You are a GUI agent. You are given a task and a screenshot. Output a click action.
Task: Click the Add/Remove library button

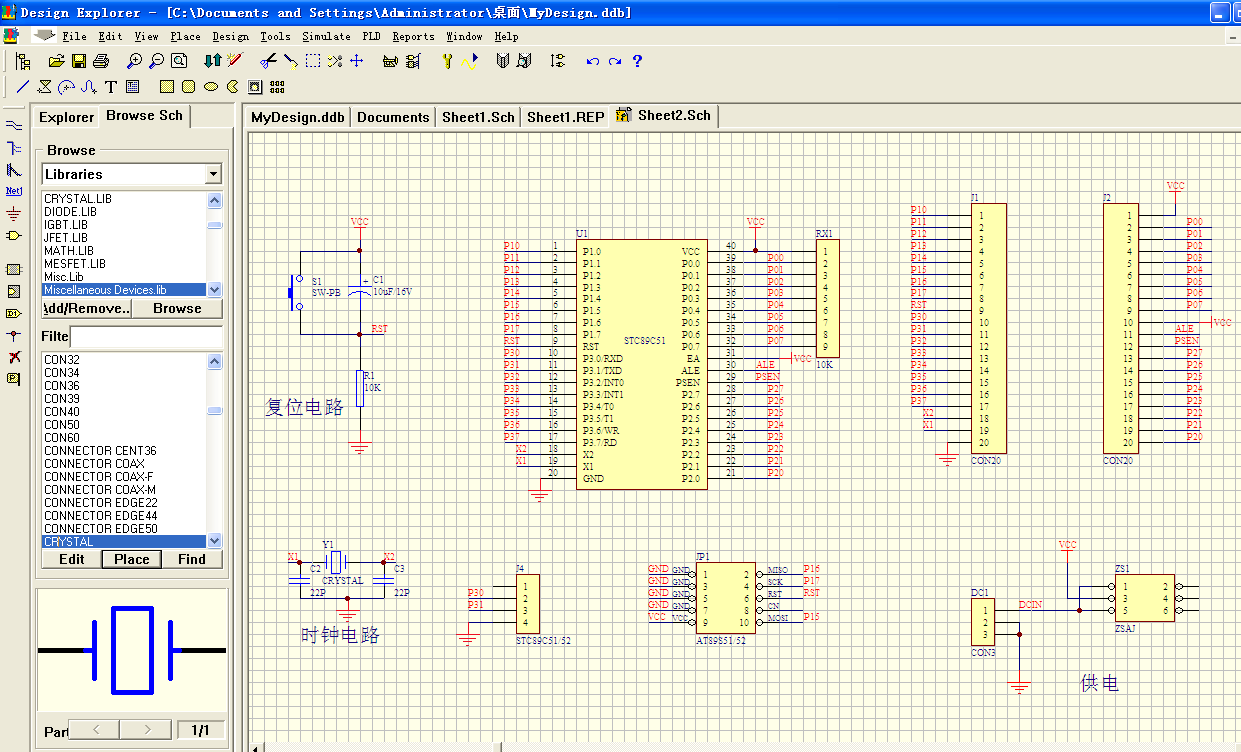click(87, 308)
